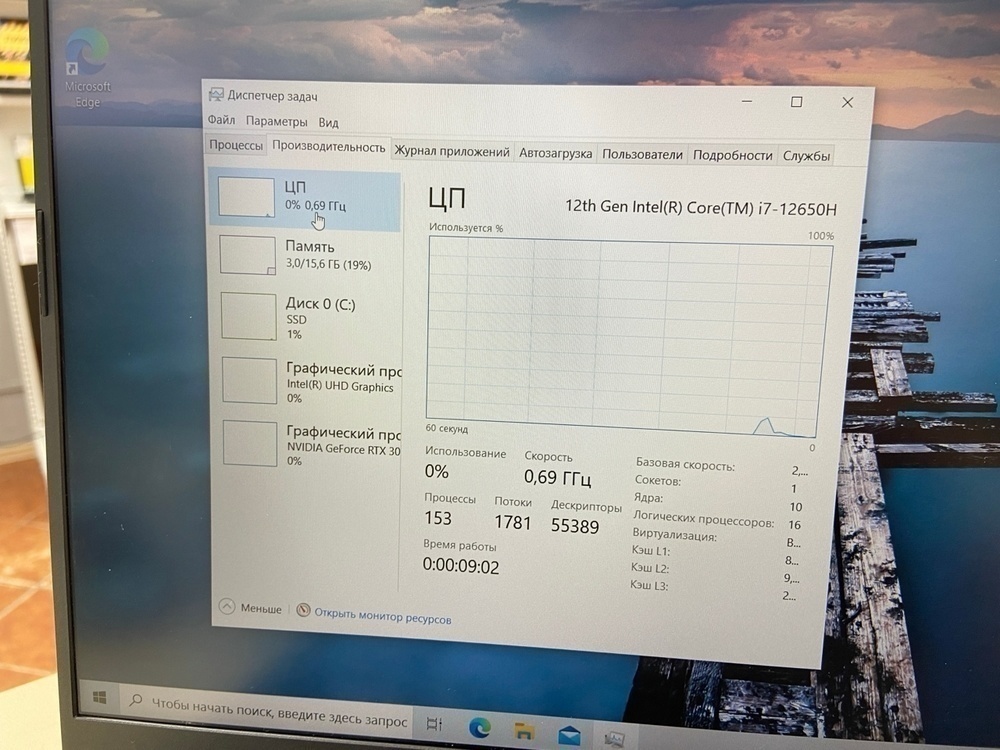Maximize the Task Manager window
1000x750 pixels.
pos(797,102)
